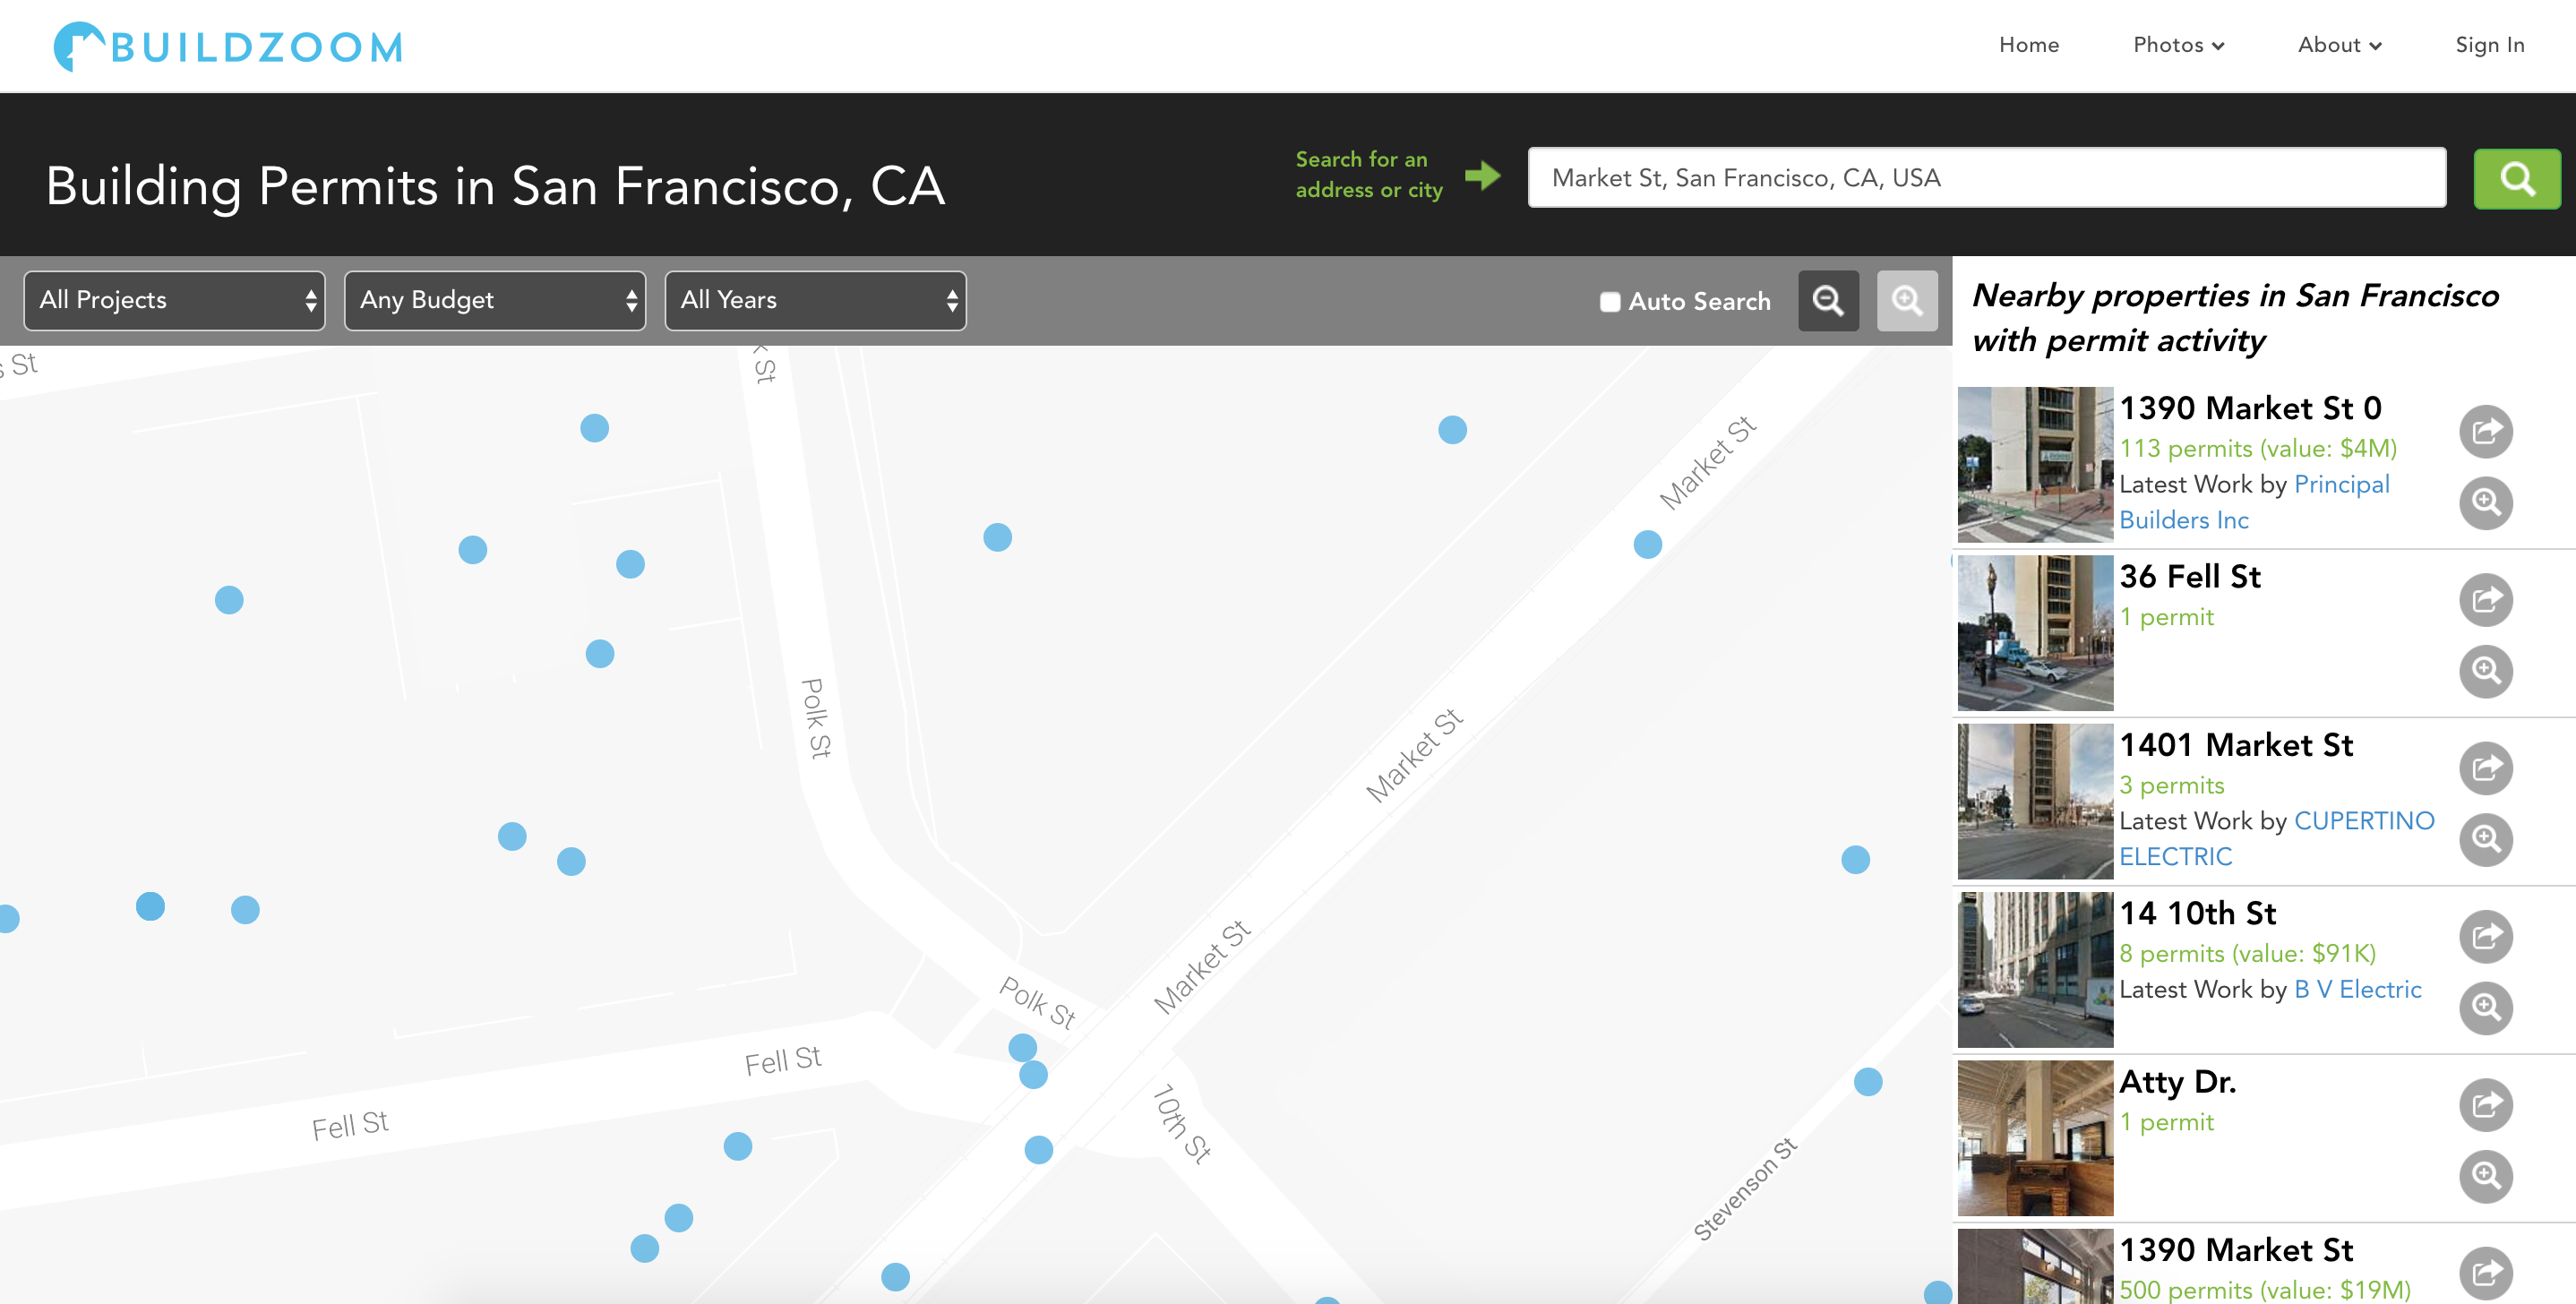Open the Any Budget dropdown
This screenshot has width=2576, height=1304.
(x=495, y=300)
